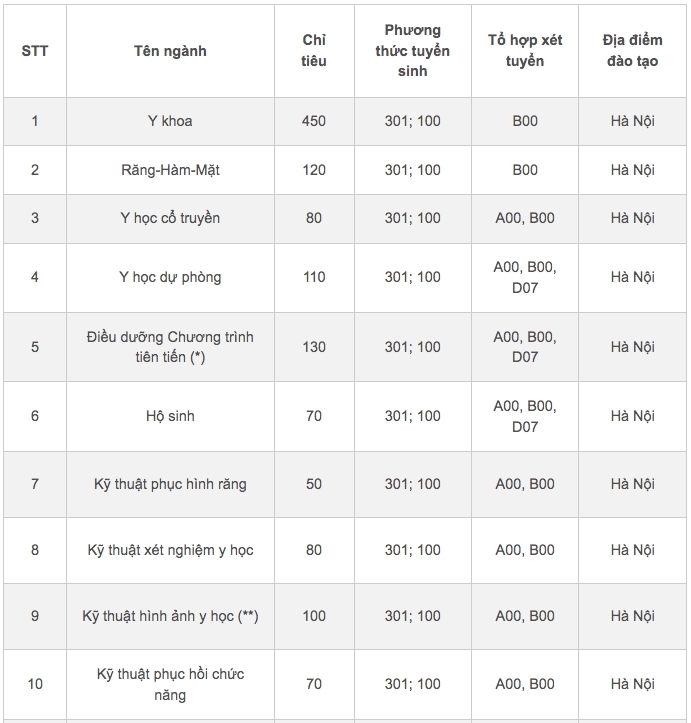Screen dimensions: 691x723
Task: Click the quota value 450 for Y khoa
Action: coord(314,121)
